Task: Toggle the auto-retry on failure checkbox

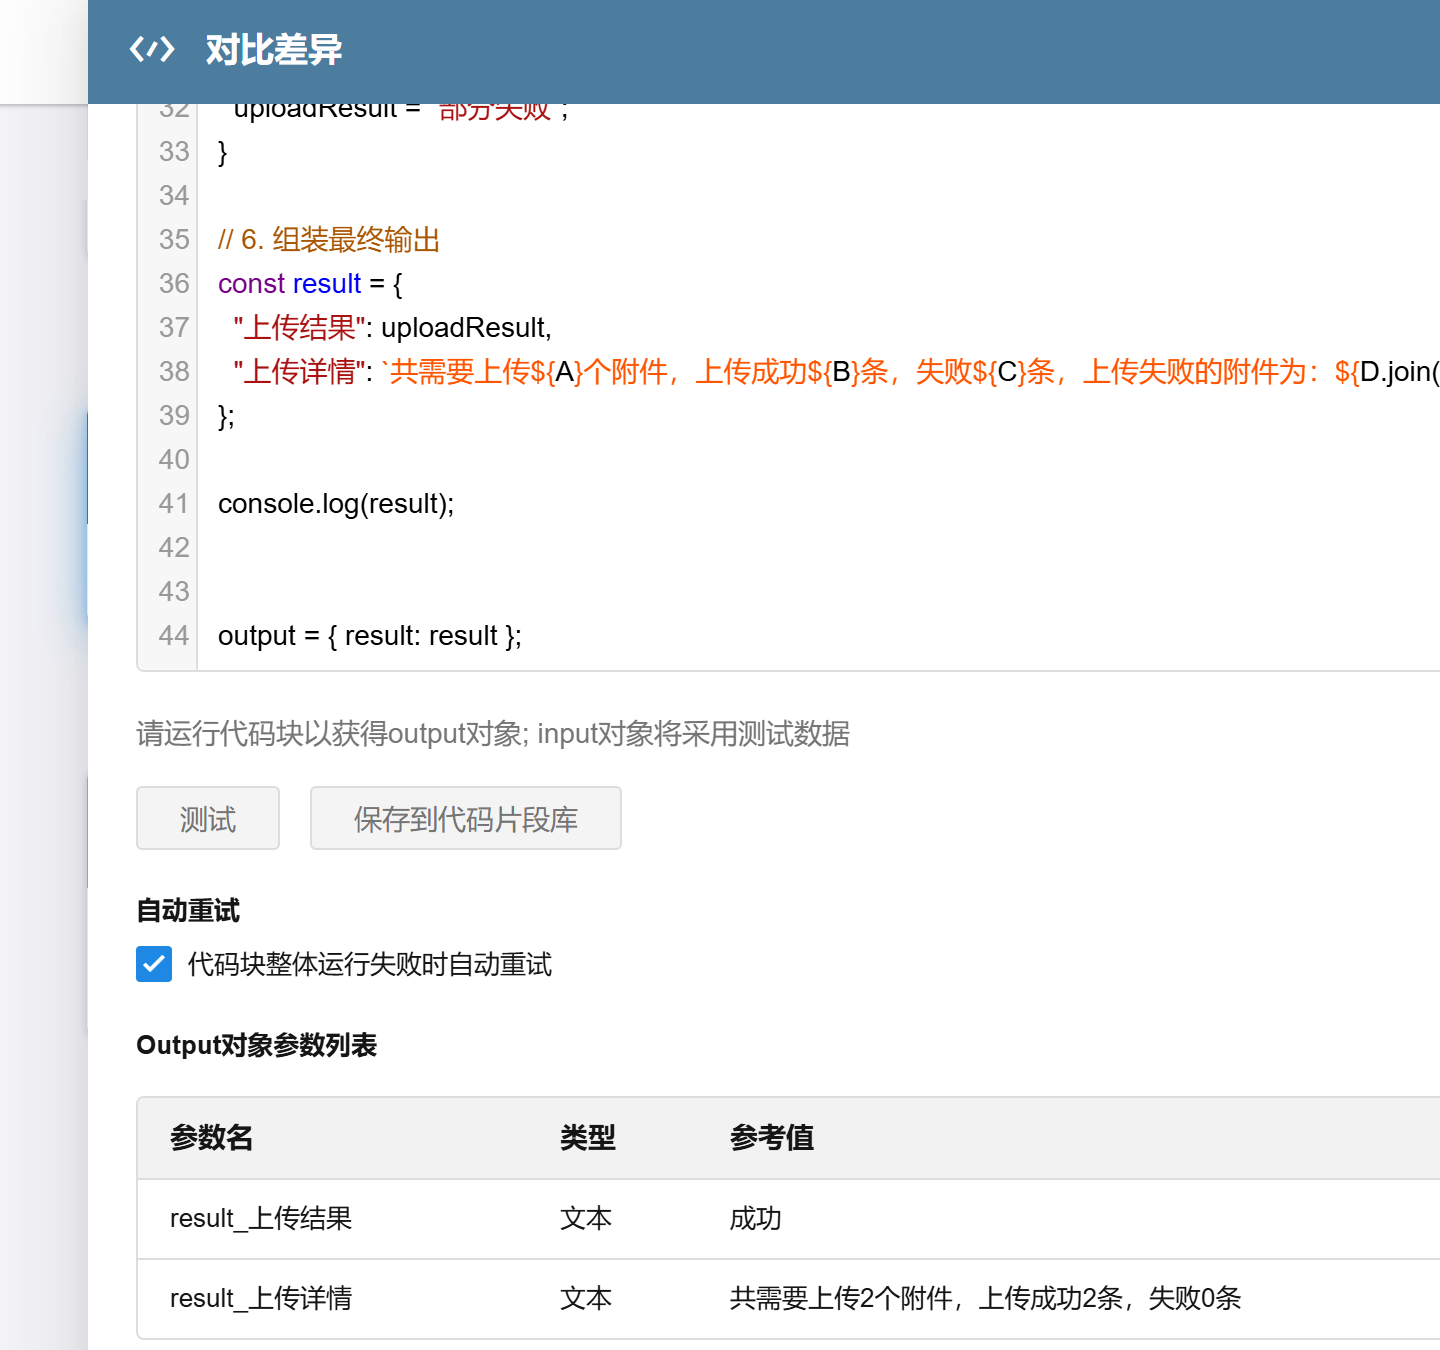Action: coord(154,964)
